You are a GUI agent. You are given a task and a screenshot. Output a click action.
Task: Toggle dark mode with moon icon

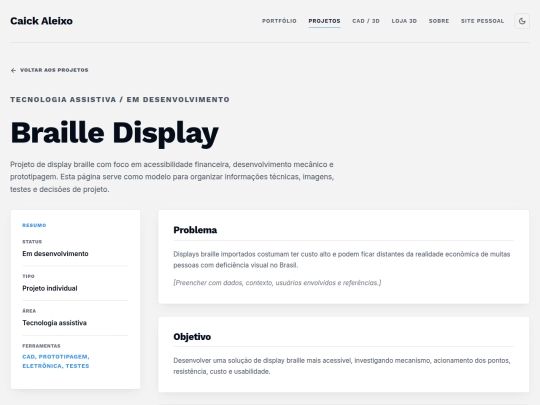[522, 21]
